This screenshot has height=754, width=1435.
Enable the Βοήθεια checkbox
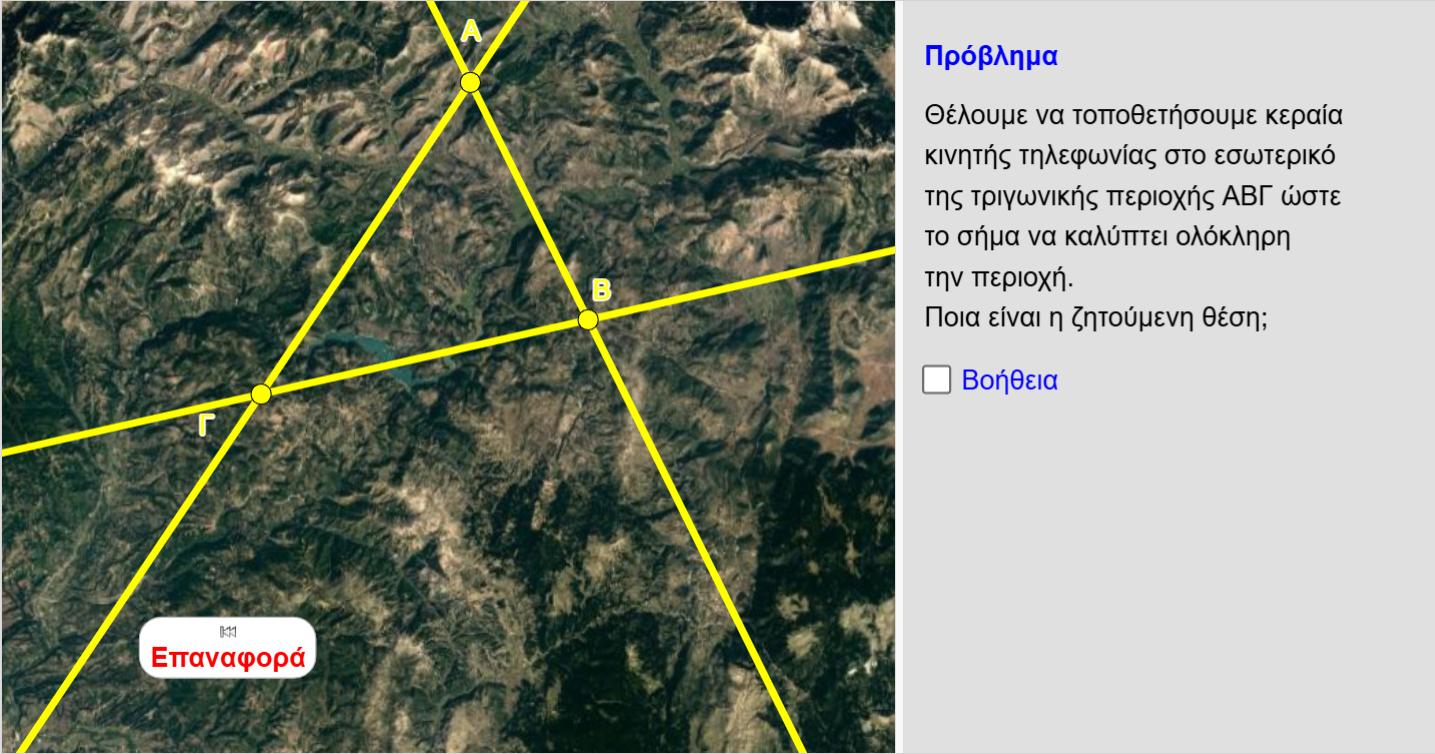(x=936, y=380)
